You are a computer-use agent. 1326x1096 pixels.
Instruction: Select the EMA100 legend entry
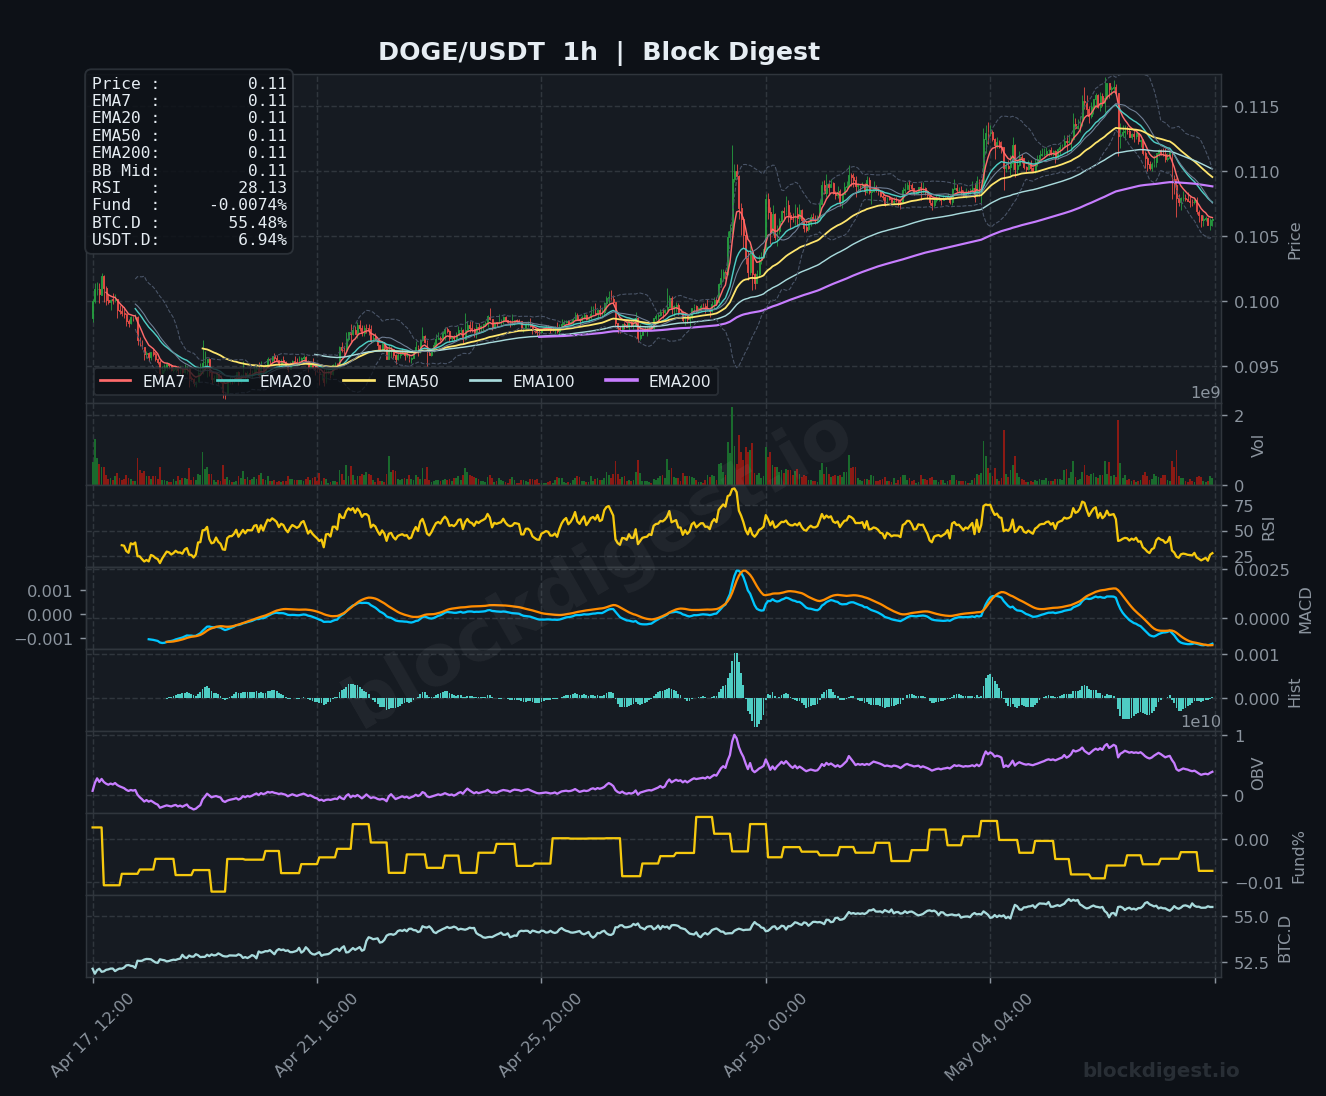(521, 381)
